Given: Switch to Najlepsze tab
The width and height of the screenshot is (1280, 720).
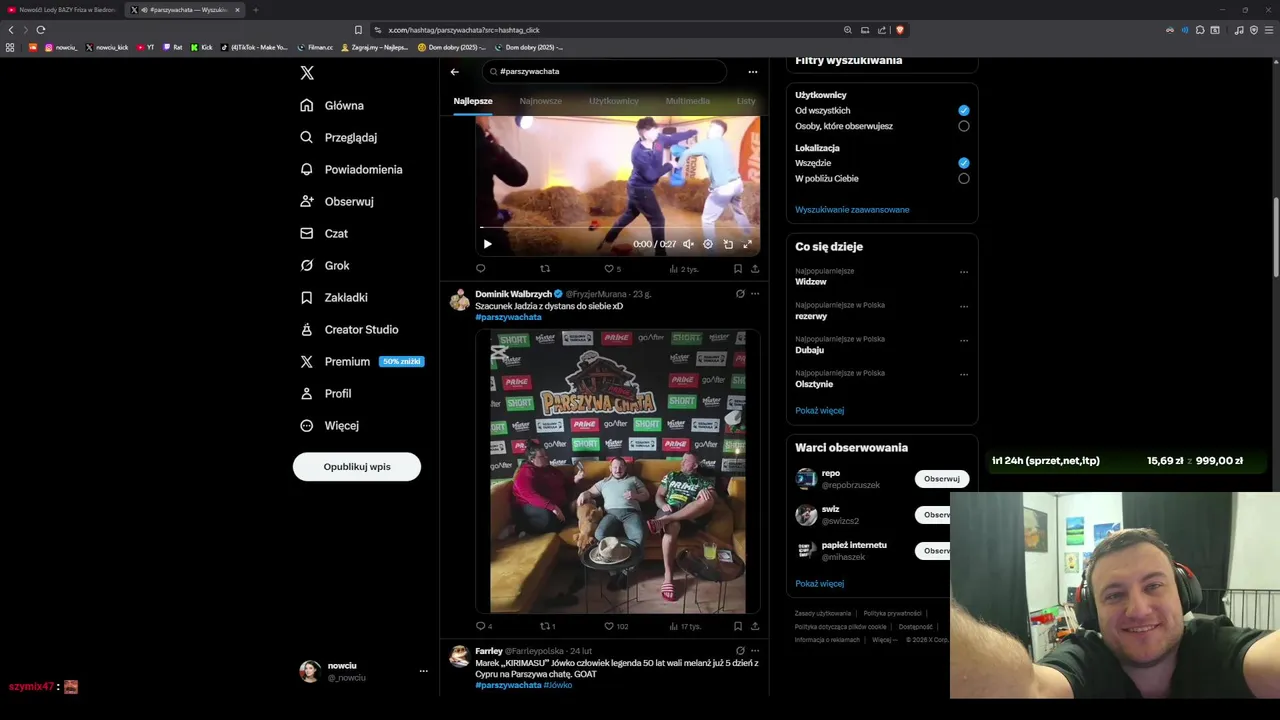Looking at the screenshot, I should pyautogui.click(x=473, y=101).
